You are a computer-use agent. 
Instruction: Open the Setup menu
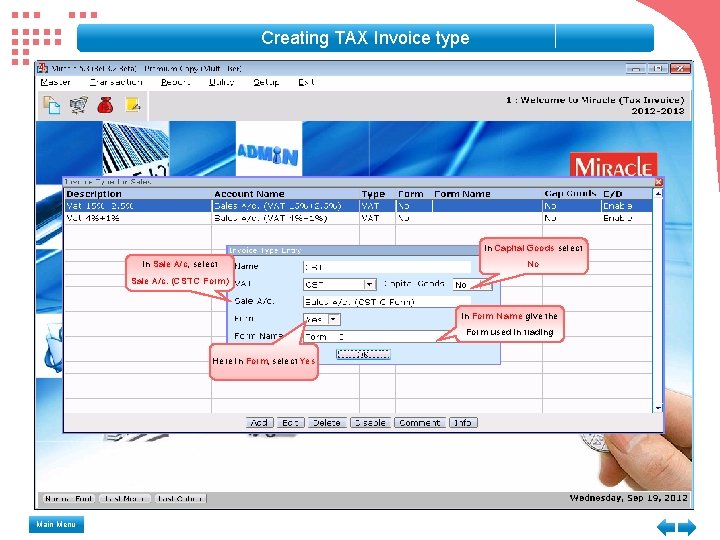pos(266,82)
